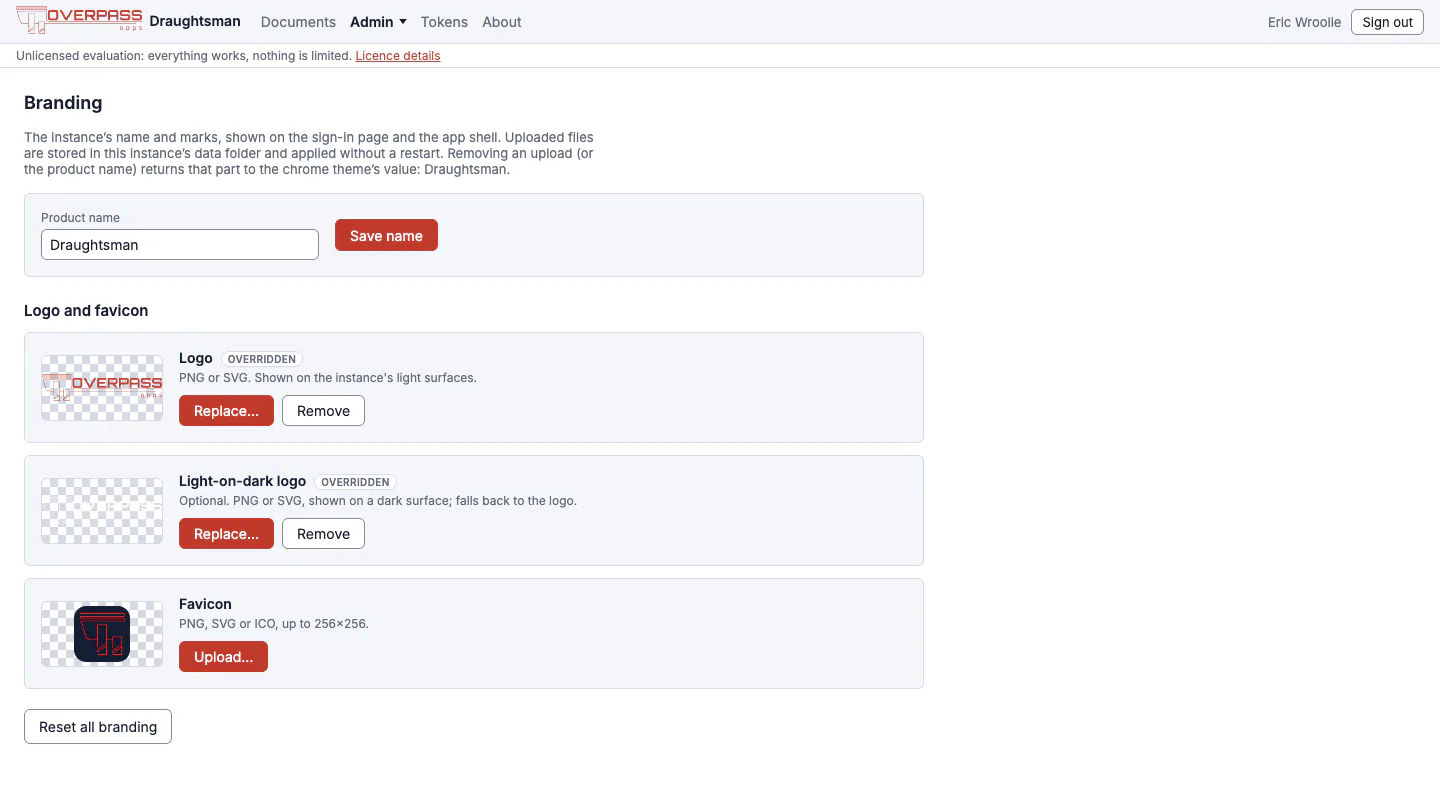Click Reset all branding button

[x=98, y=727]
